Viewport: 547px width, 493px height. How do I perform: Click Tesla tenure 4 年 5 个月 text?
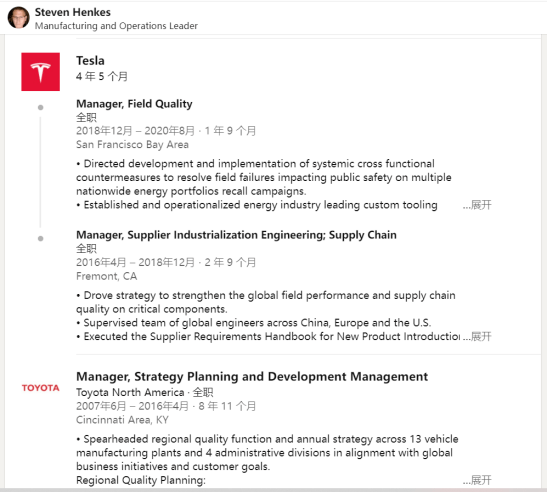[x=102, y=76]
